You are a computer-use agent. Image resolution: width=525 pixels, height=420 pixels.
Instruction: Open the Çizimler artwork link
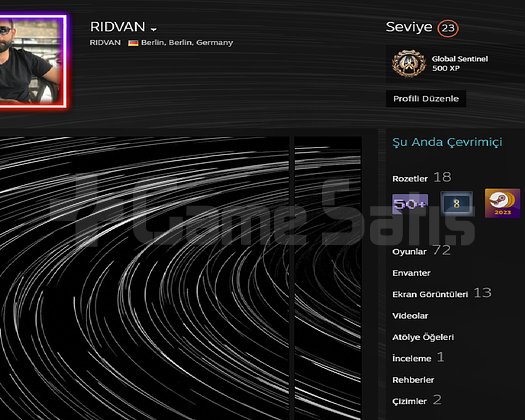[409, 401]
